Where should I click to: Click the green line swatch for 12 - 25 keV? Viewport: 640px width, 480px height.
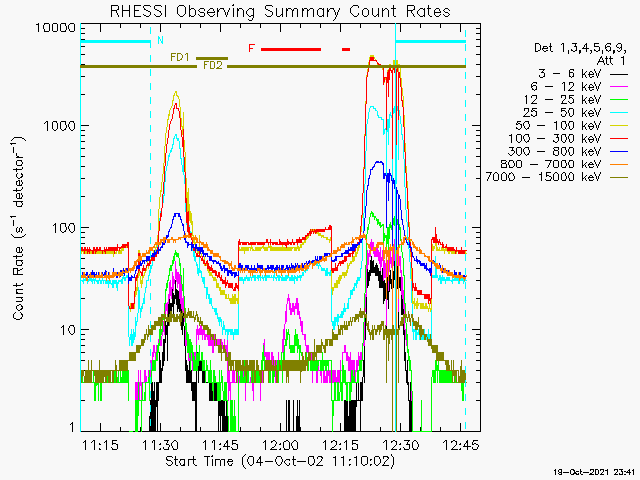pos(619,100)
